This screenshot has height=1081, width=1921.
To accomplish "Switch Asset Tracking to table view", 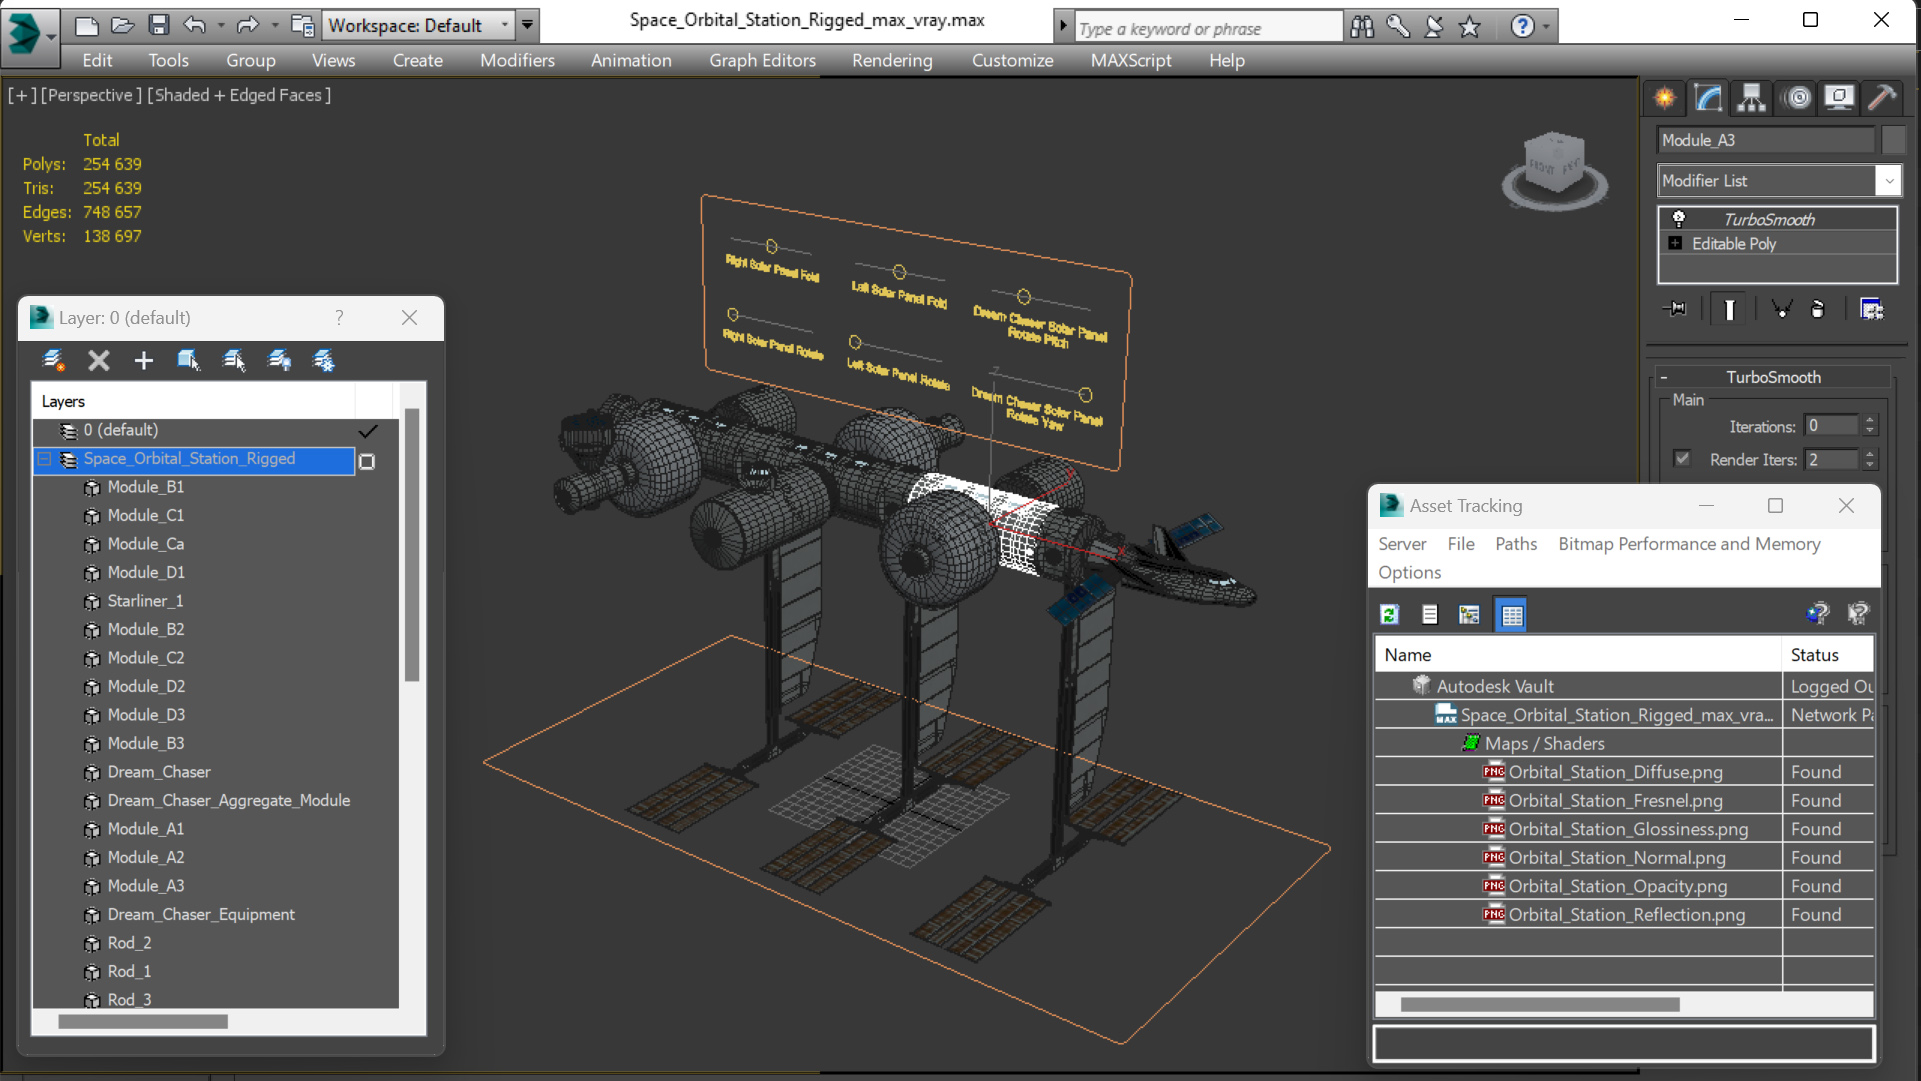I will point(1511,614).
